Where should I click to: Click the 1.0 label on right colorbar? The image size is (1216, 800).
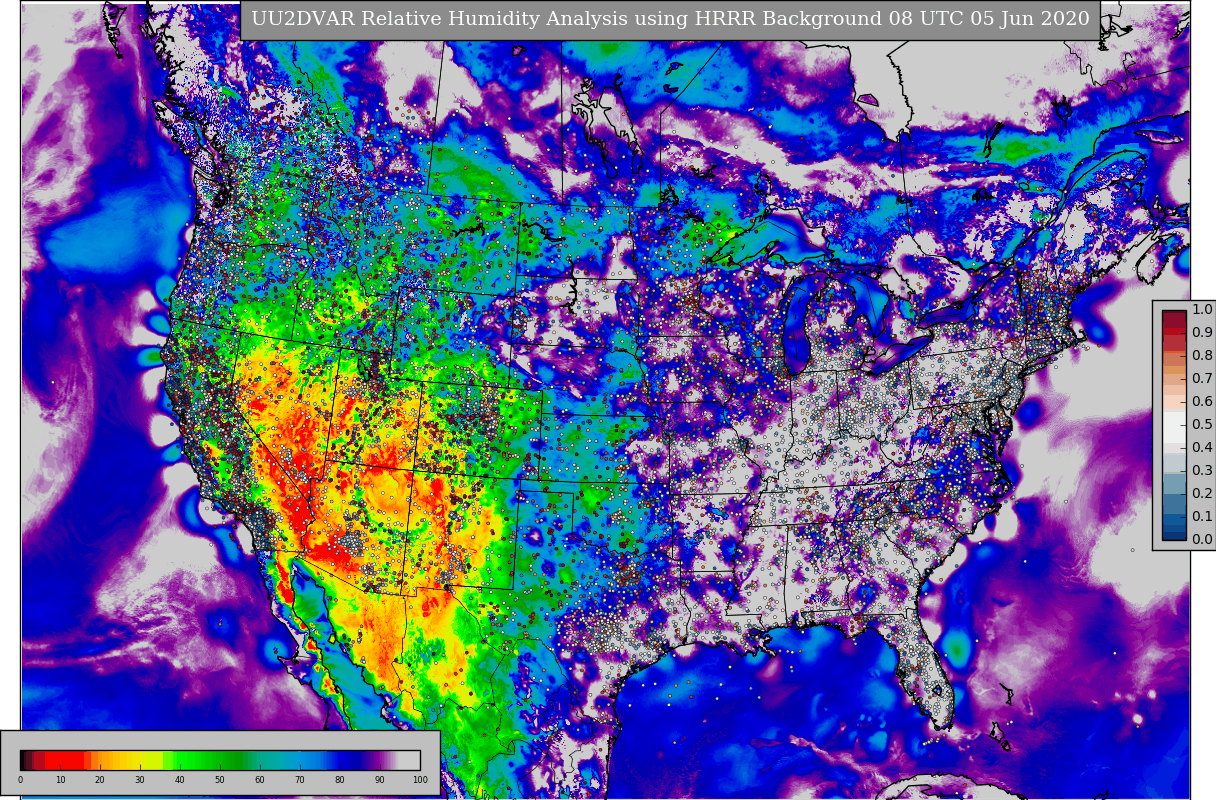pos(1202,309)
